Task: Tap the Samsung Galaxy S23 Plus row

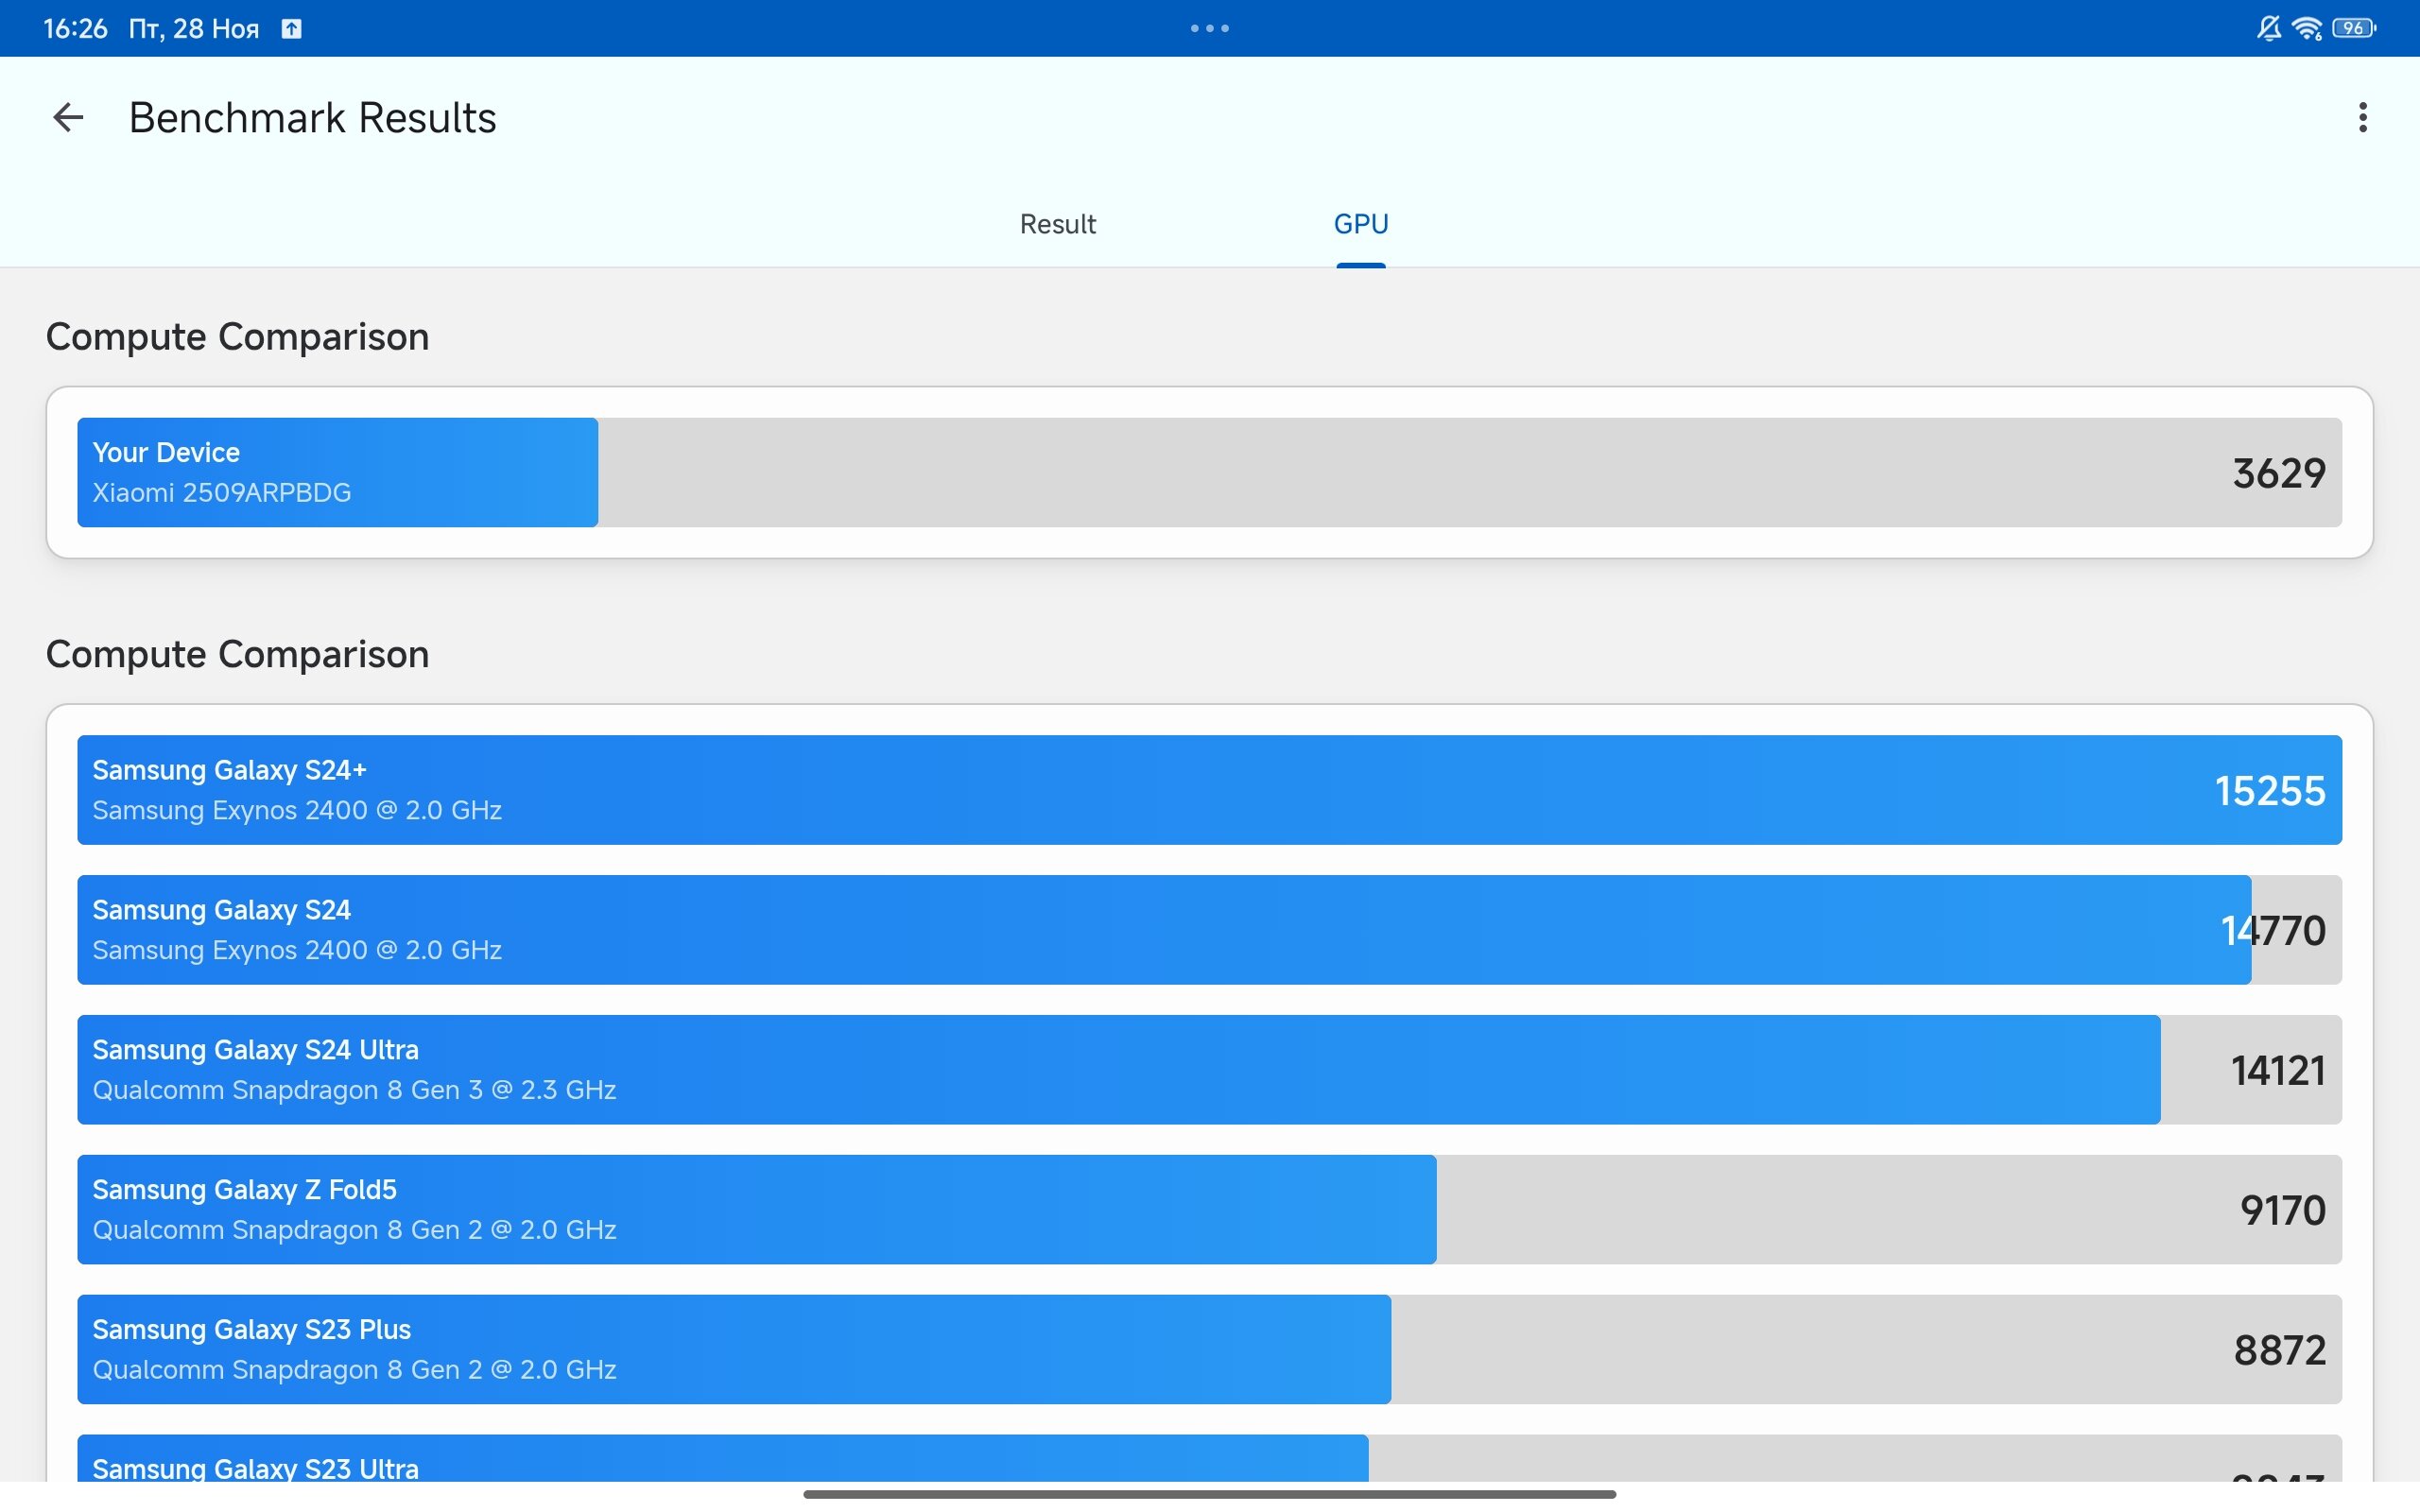Action: (1209, 1350)
